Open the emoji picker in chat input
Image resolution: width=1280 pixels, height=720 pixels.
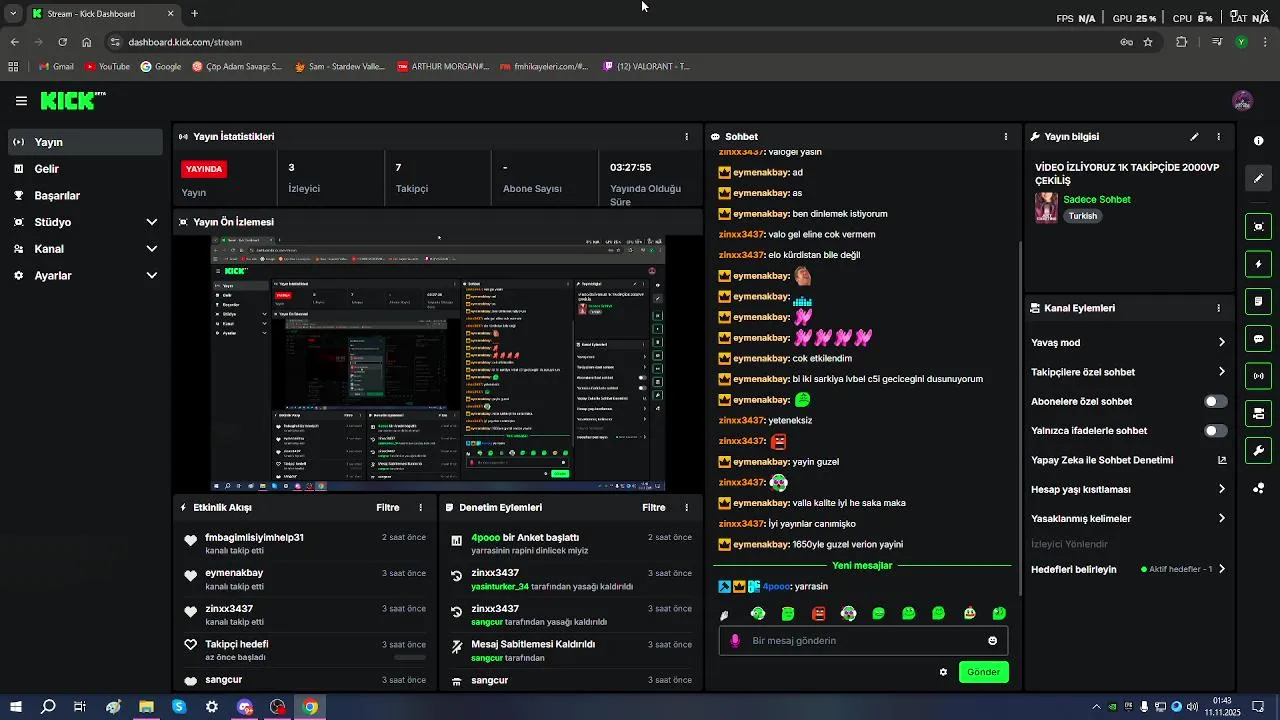point(992,641)
